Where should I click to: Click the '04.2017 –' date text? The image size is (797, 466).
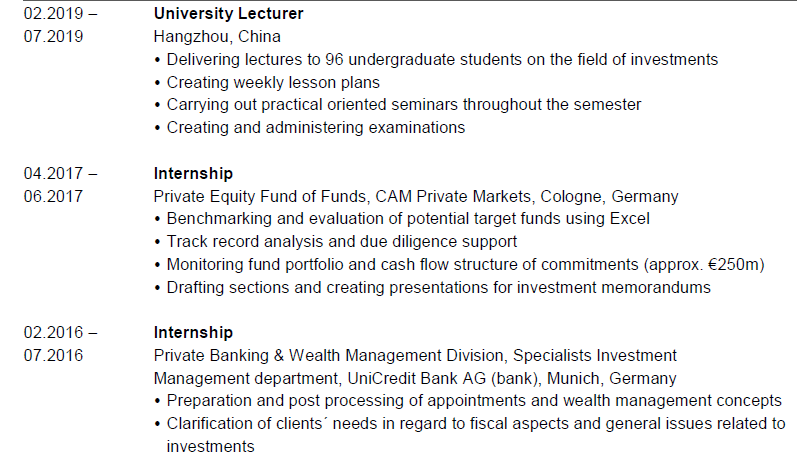[x=60, y=173]
